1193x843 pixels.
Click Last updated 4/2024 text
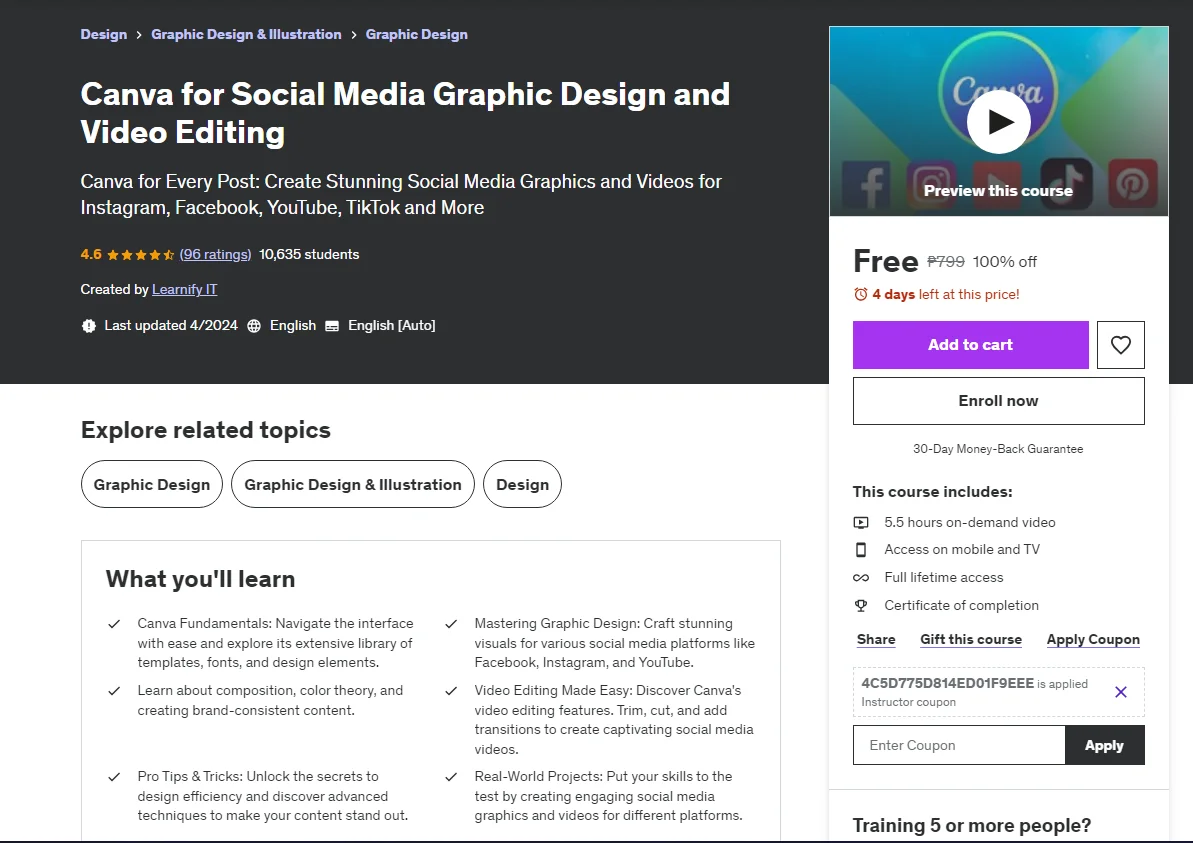click(x=171, y=326)
